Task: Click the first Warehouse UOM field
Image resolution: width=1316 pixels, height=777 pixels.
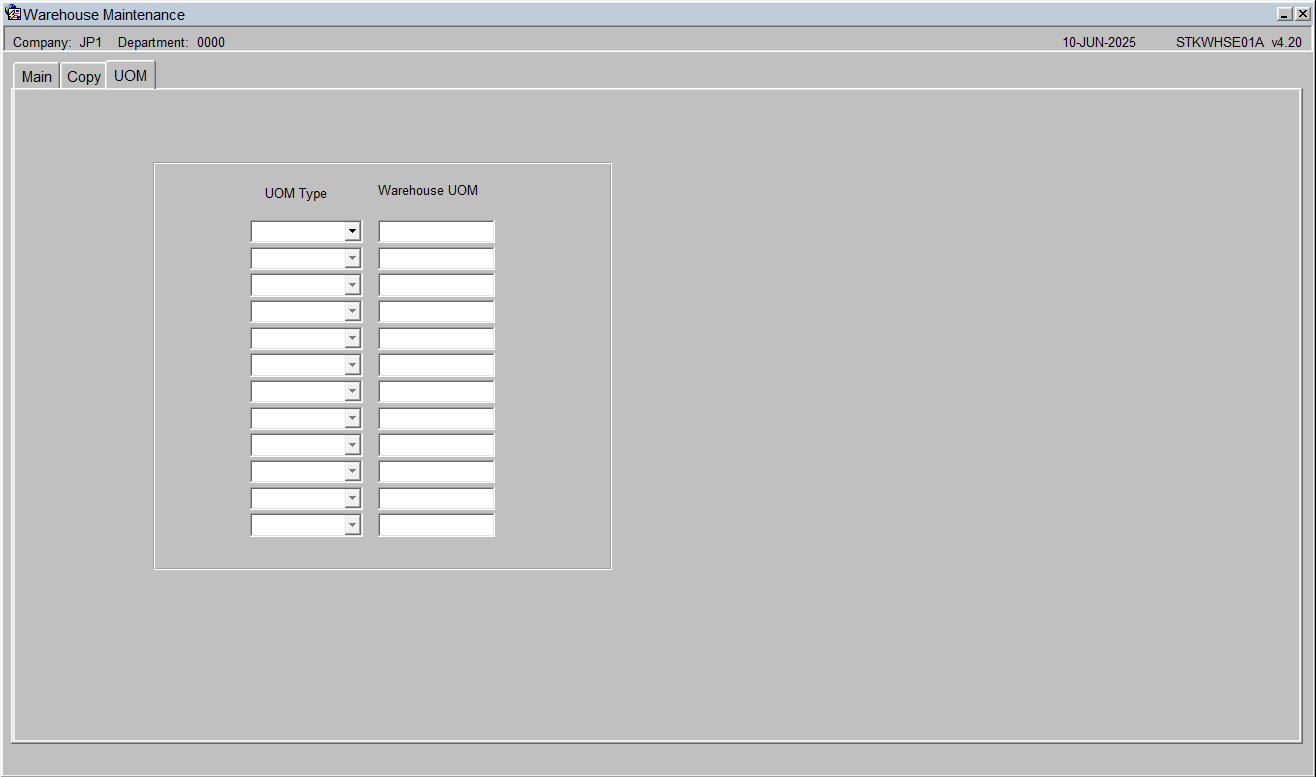Action: [437, 232]
